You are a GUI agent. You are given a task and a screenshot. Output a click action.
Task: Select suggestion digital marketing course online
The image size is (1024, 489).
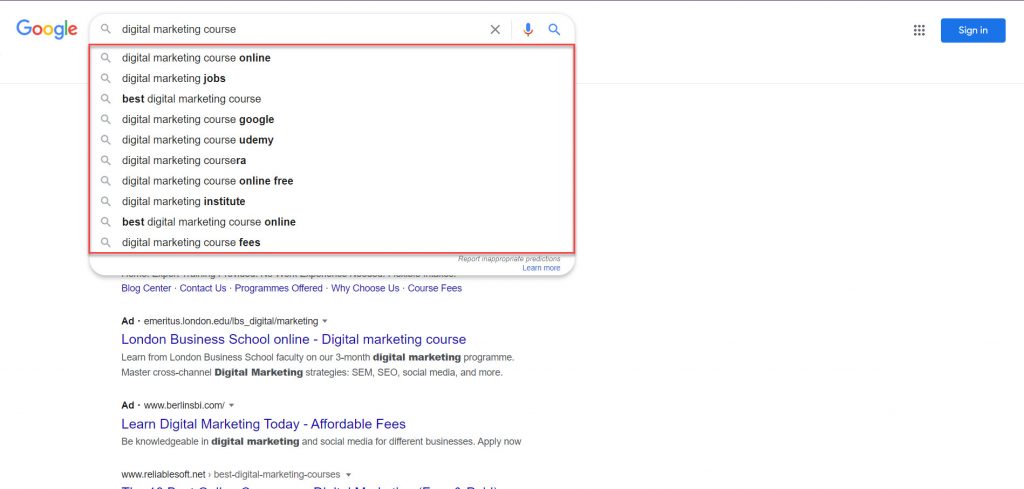click(332, 57)
